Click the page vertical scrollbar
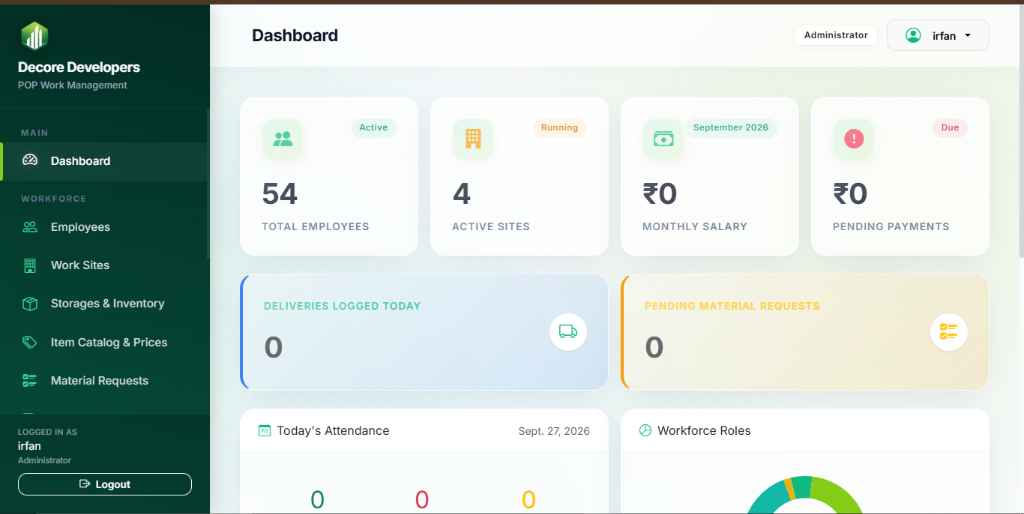1024x514 pixels. [x=1020, y=131]
